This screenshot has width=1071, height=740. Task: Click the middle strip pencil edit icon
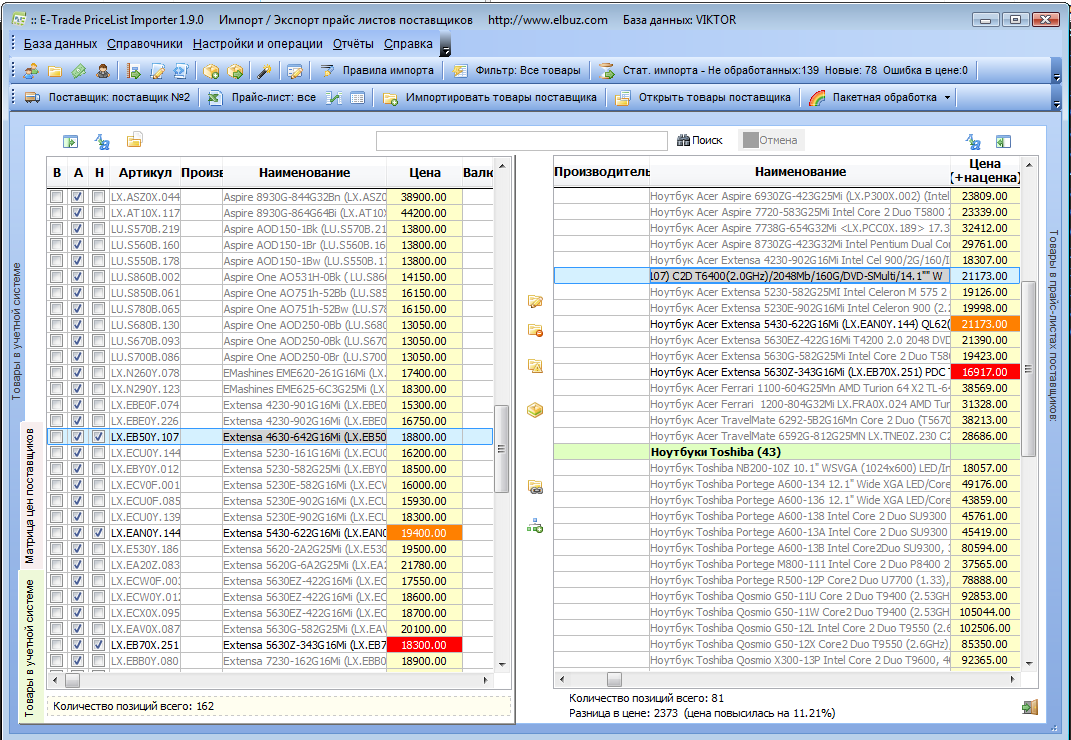pos(536,301)
